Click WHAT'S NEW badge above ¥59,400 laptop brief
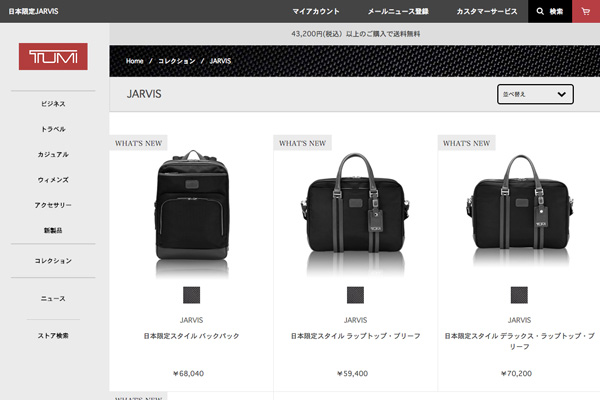 tap(302, 143)
